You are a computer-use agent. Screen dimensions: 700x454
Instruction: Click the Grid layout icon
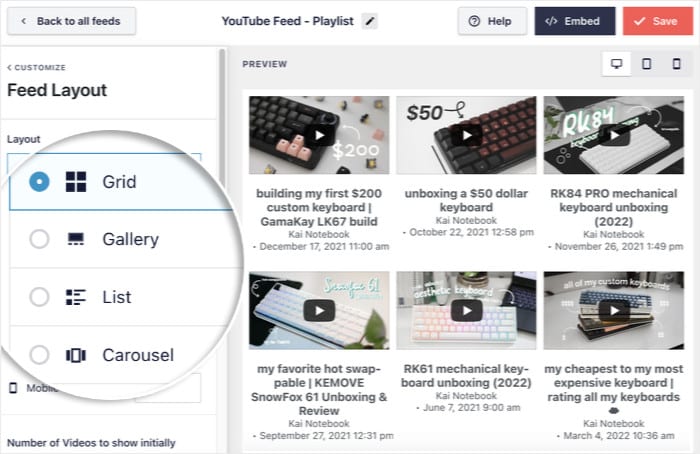[x=76, y=182]
